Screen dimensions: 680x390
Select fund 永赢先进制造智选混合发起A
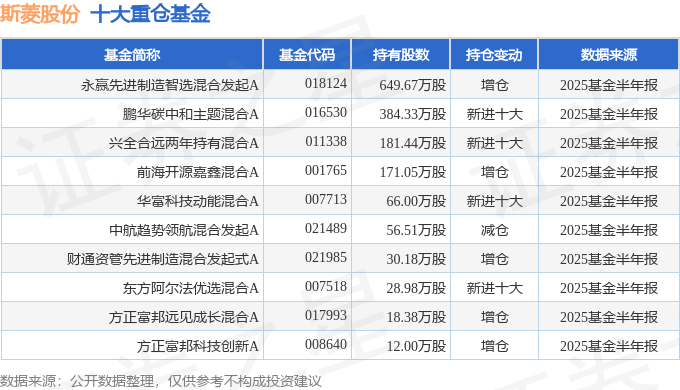[170, 85]
